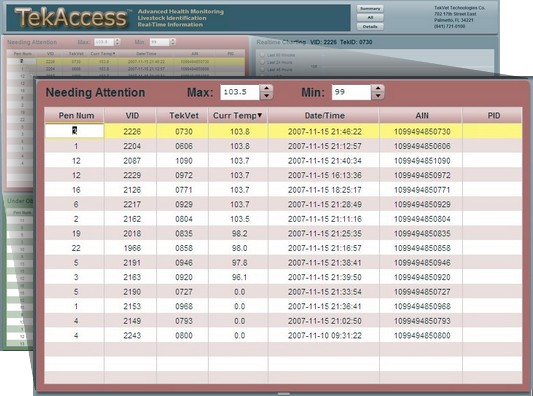Viewport: 533px width, 396px height.
Task: Click the highlighted Pen Num edit cell
Action: tap(74, 131)
